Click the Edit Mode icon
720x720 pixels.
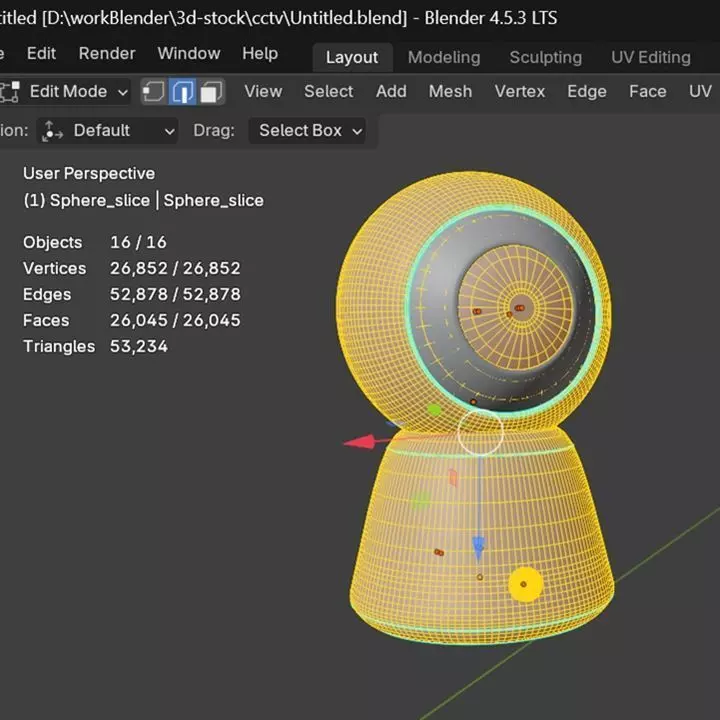coord(10,92)
